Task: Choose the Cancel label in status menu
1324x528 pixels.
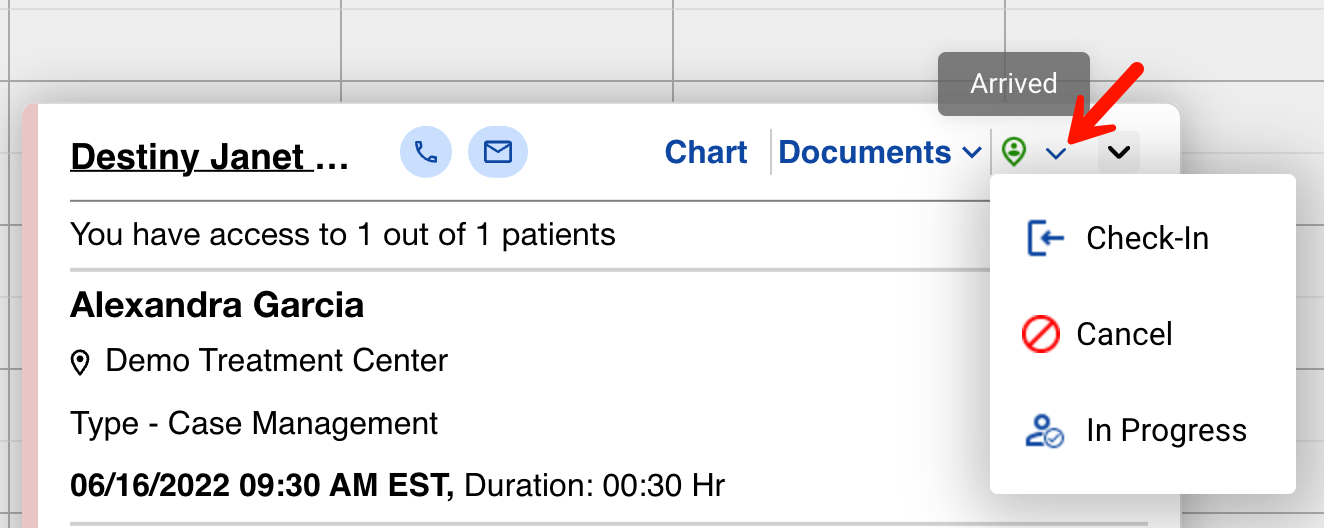Action: coord(1124,334)
